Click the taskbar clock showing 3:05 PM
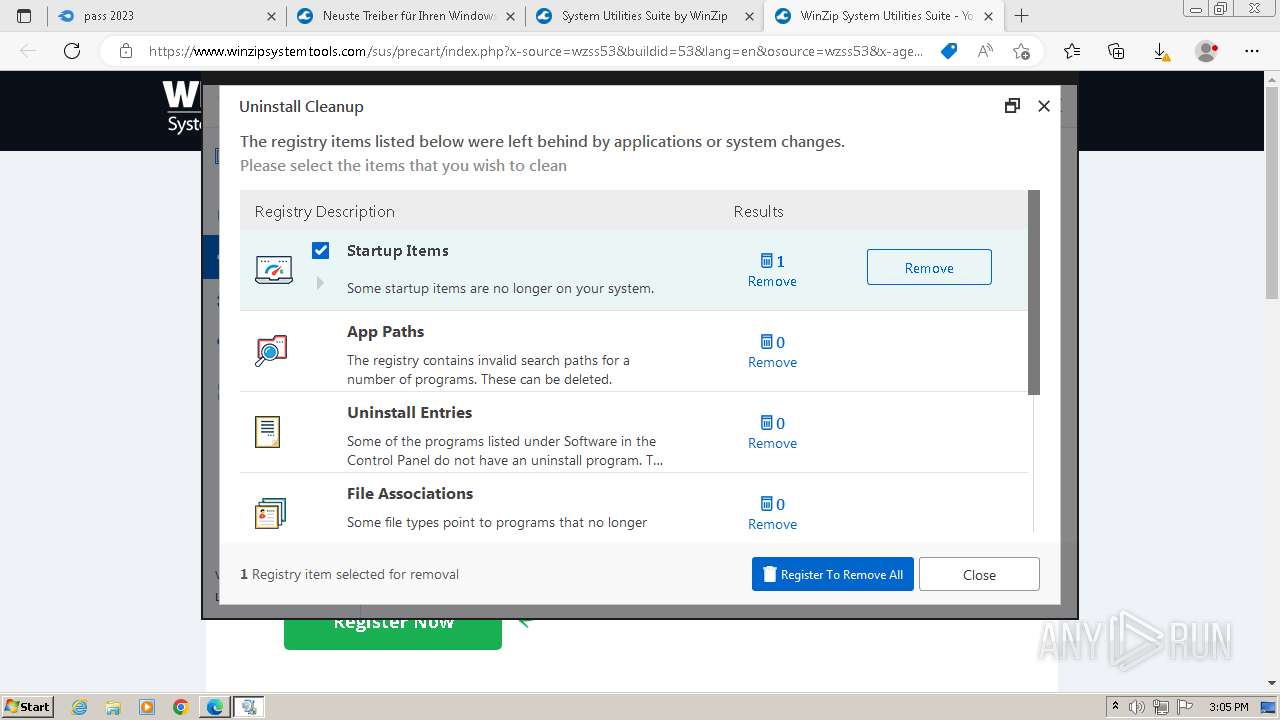This screenshot has width=1280, height=720. (x=1228, y=707)
